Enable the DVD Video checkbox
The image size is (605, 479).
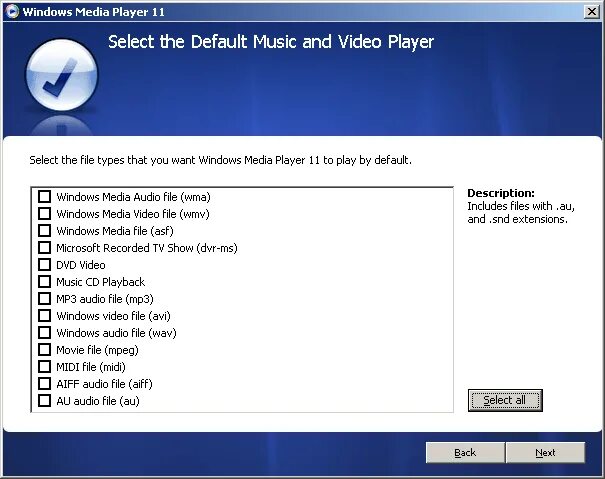44,264
